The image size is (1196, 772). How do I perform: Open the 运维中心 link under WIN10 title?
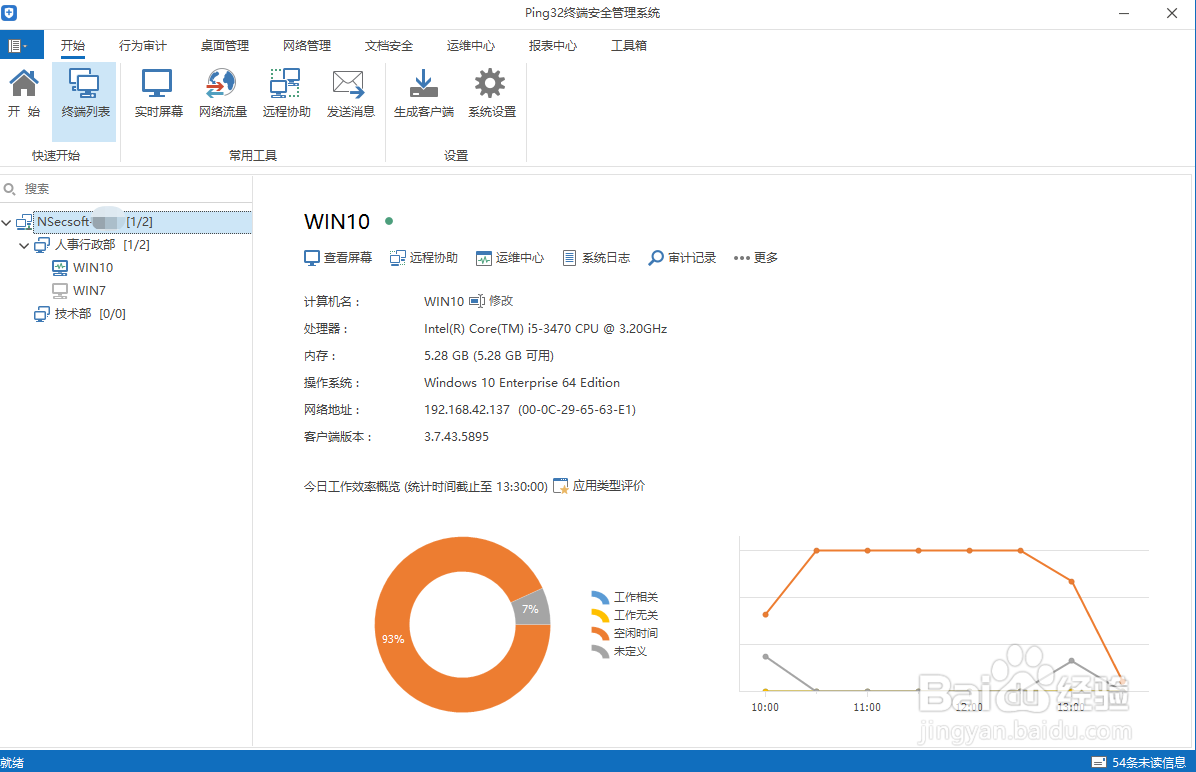510,258
